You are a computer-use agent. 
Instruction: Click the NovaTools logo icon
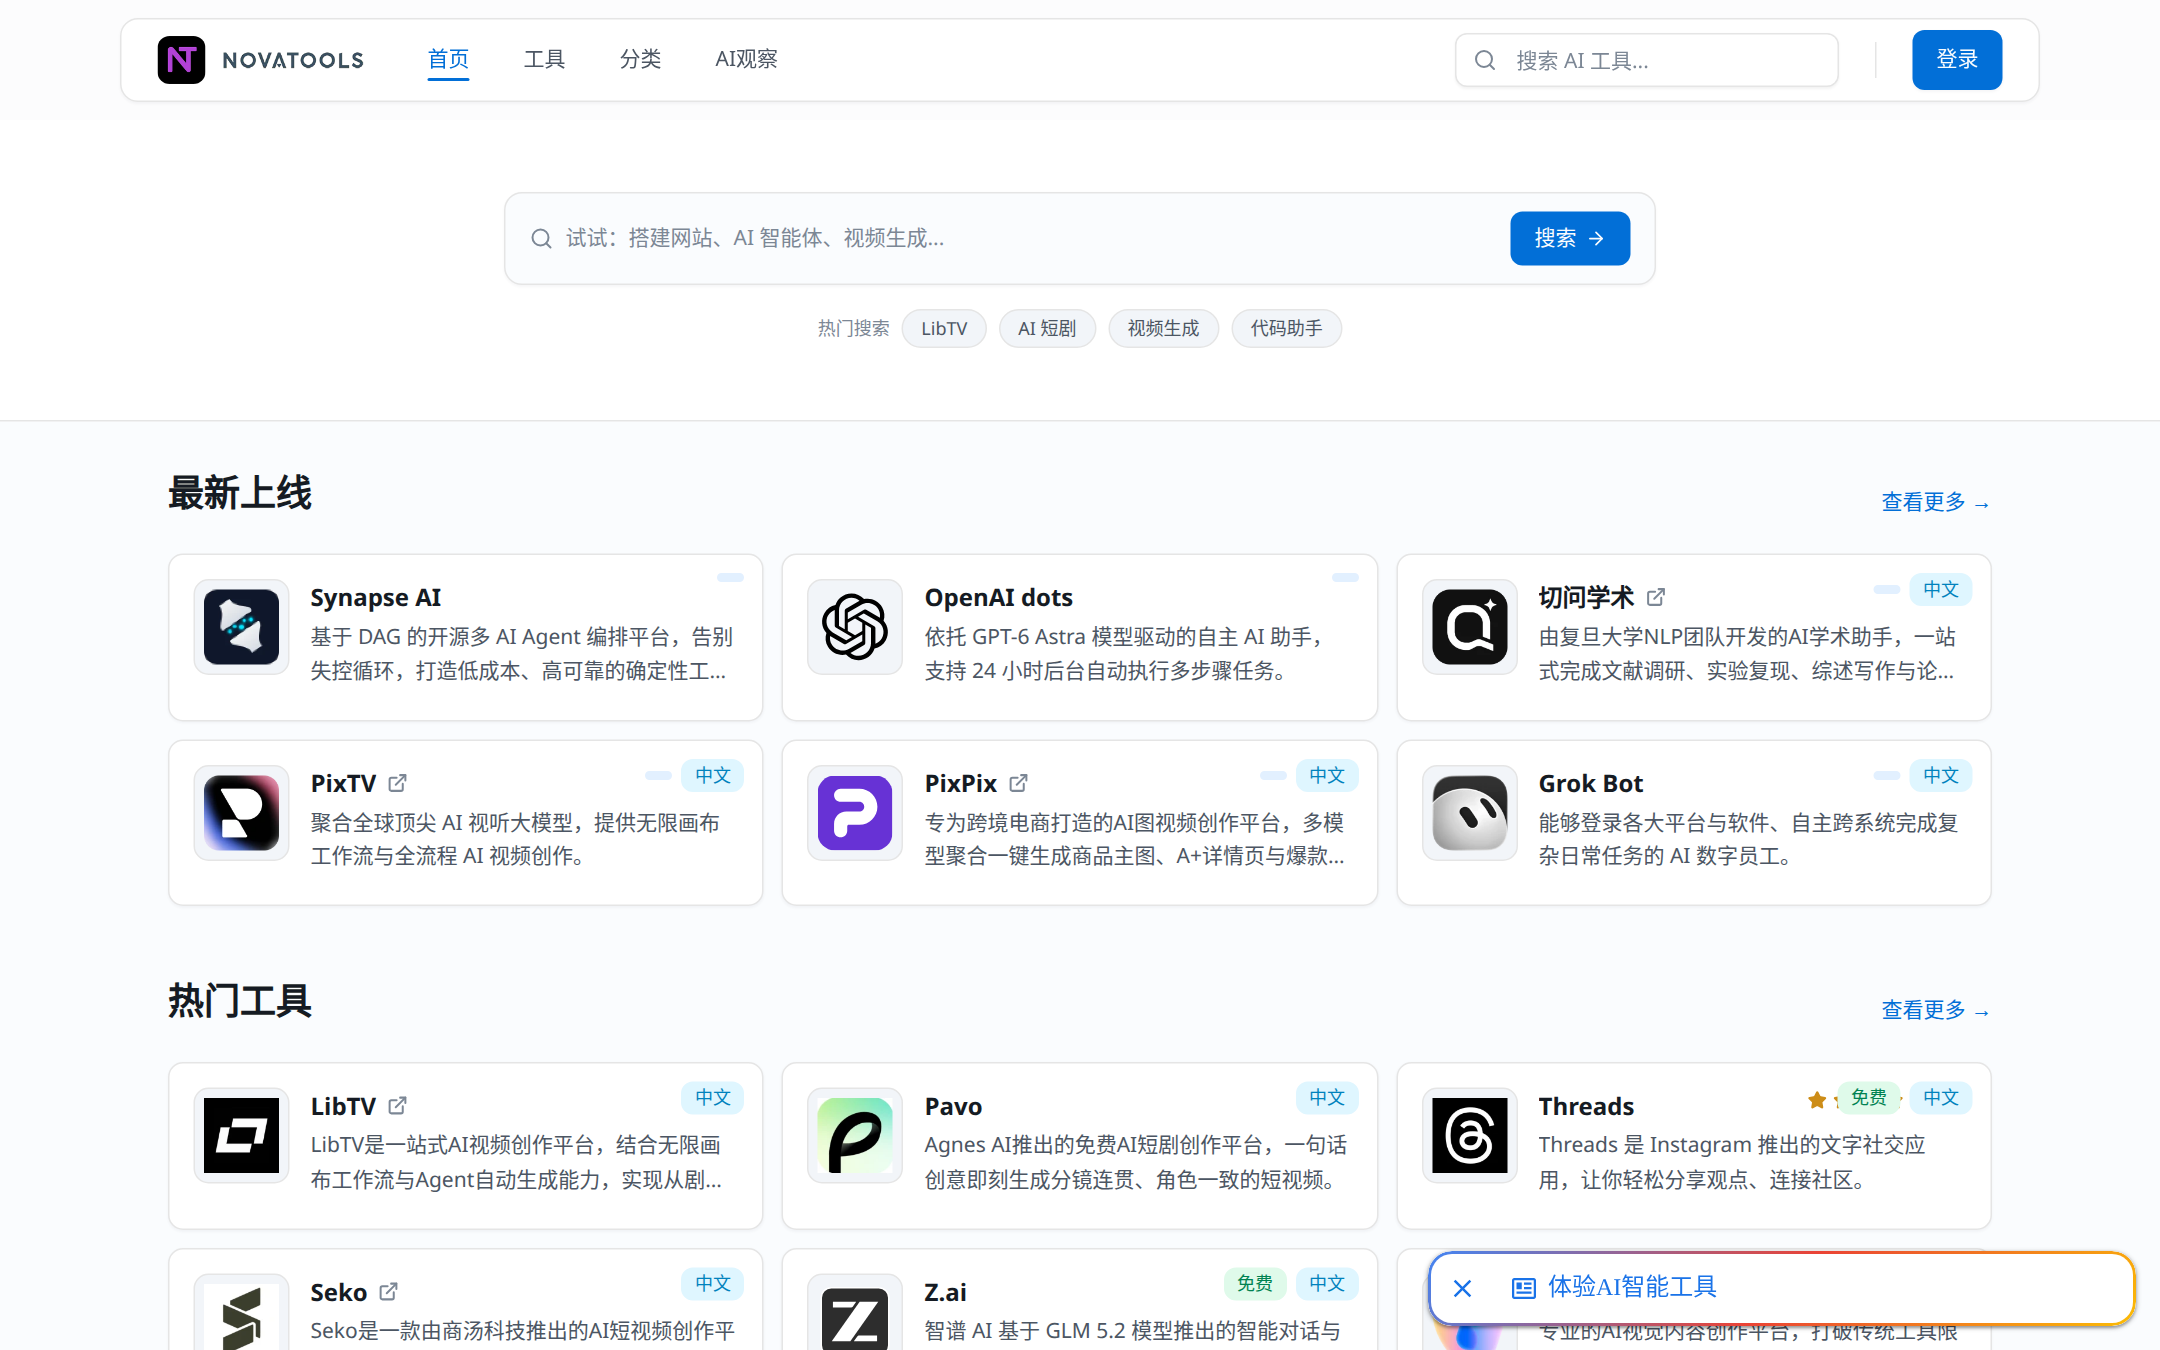[181, 60]
